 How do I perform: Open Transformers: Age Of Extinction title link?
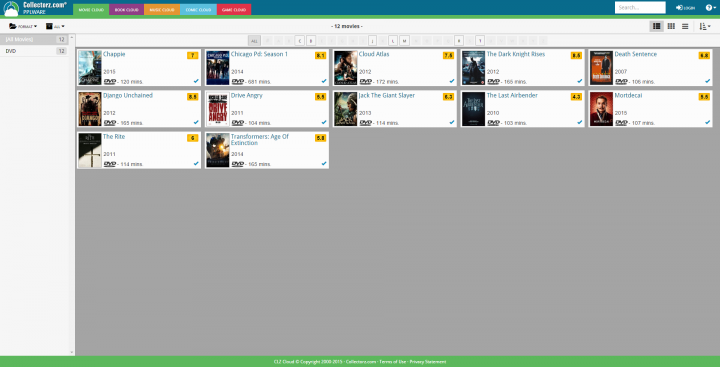pyautogui.click(x=259, y=140)
